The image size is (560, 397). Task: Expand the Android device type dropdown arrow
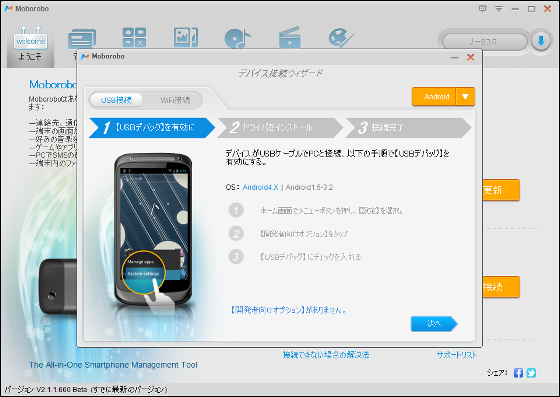point(465,96)
